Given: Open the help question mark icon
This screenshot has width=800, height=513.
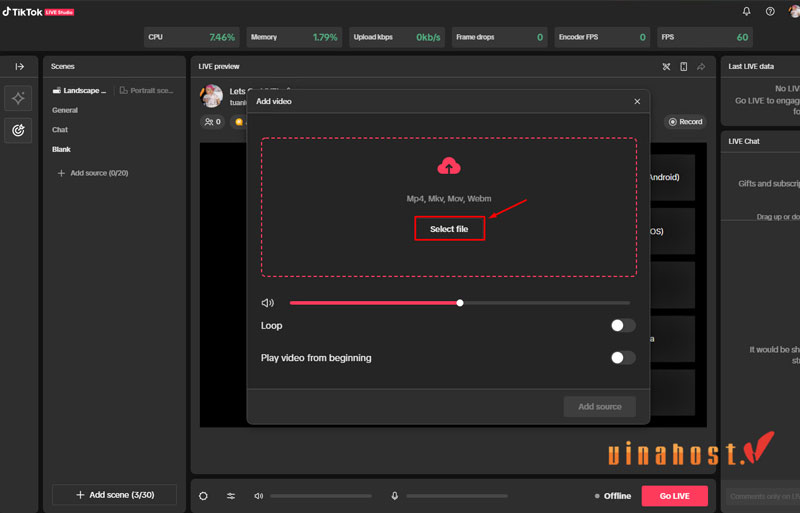Looking at the screenshot, I should pyautogui.click(x=770, y=11).
